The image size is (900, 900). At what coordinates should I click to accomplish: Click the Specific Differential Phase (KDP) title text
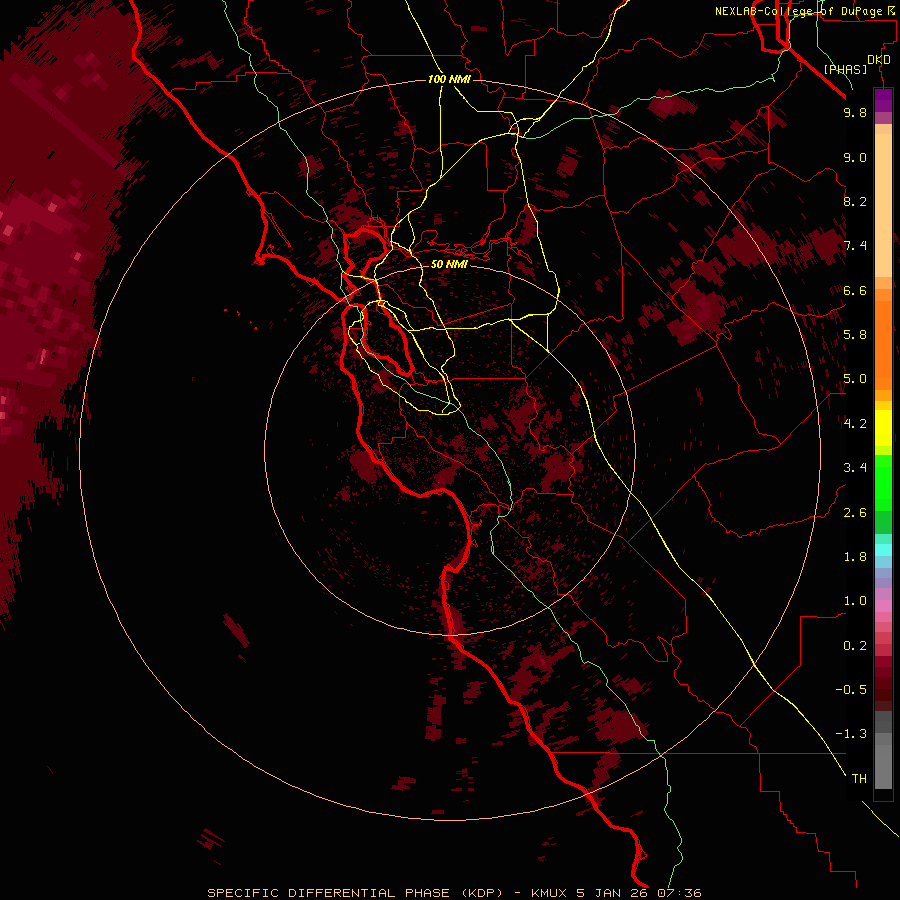click(354, 893)
